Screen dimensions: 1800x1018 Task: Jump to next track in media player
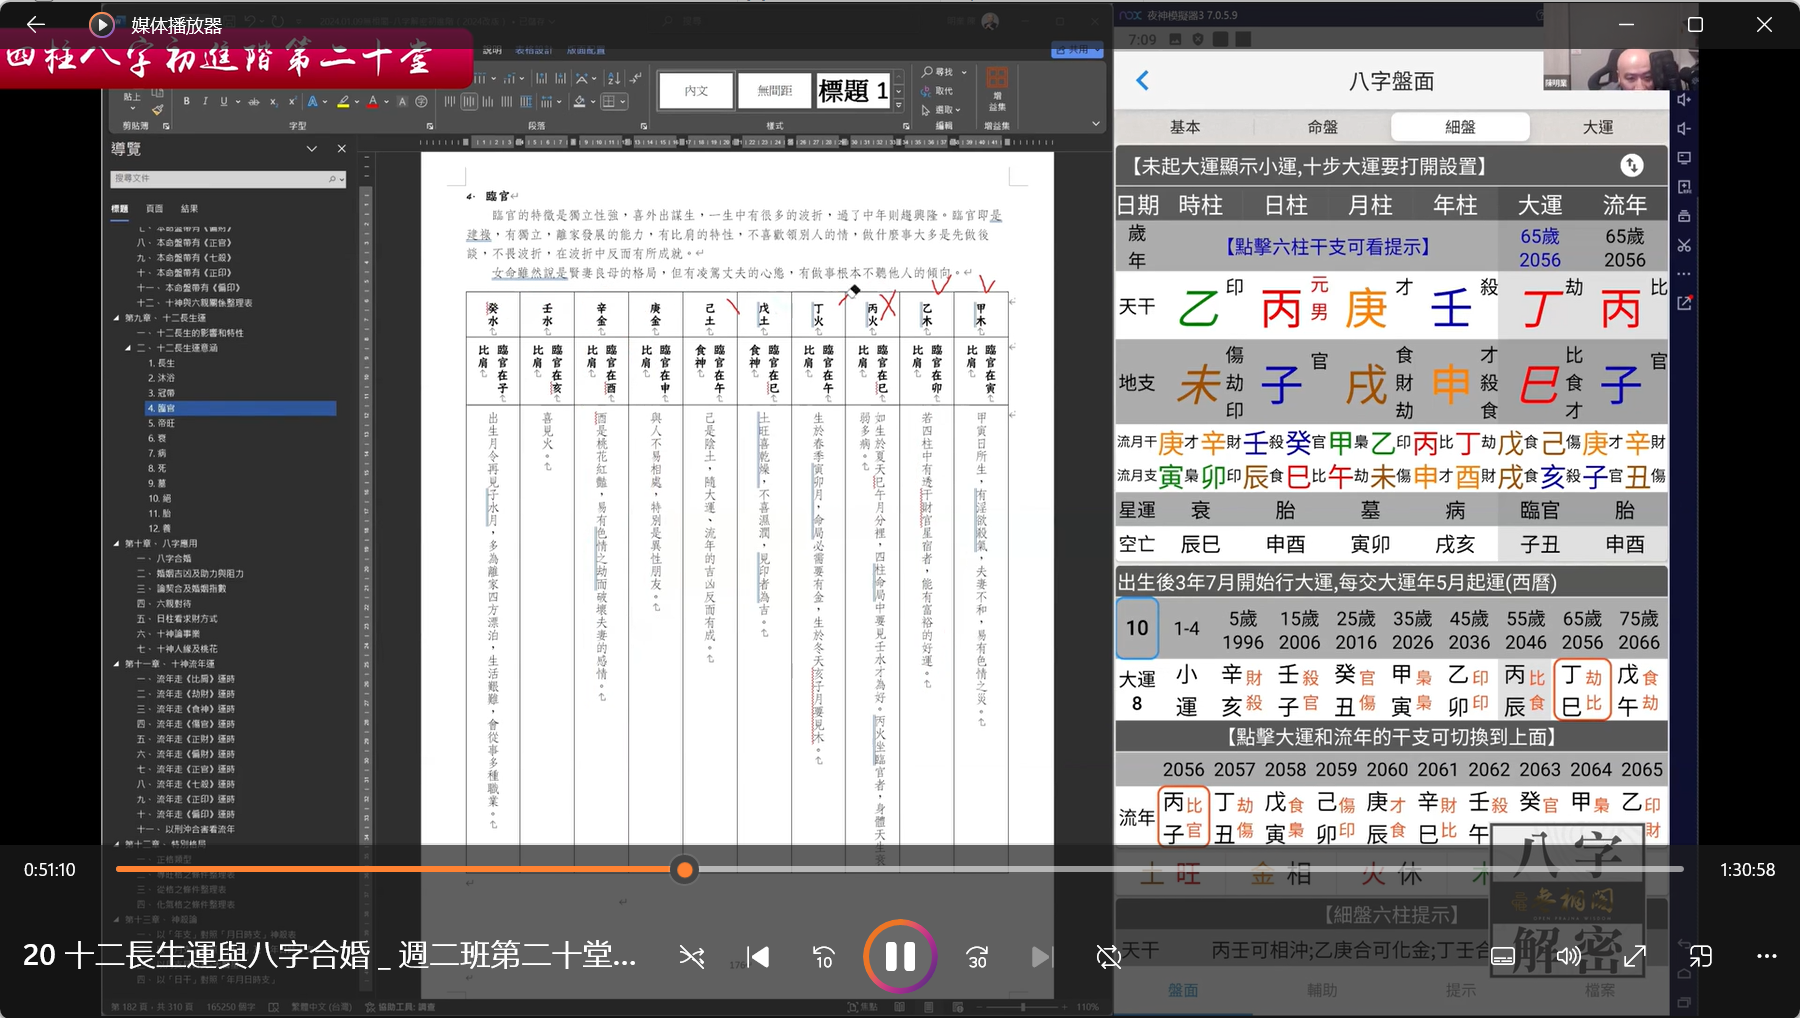pyautogui.click(x=1042, y=957)
